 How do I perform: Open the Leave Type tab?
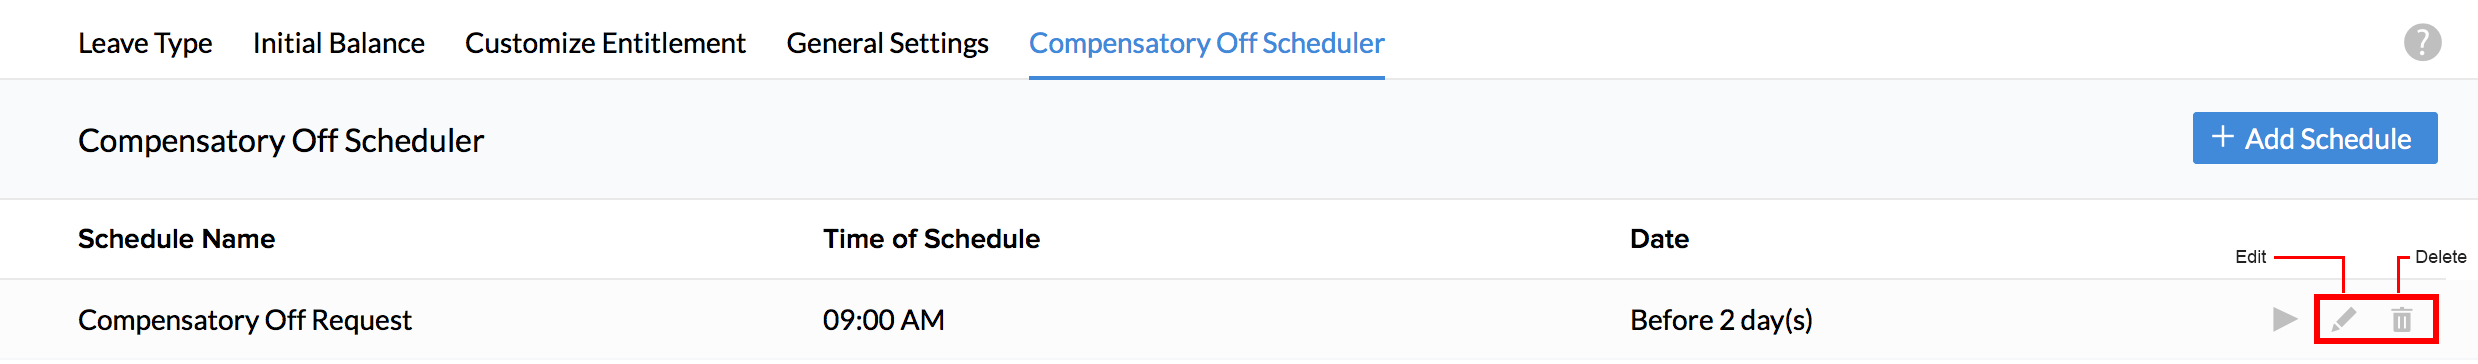pos(145,43)
